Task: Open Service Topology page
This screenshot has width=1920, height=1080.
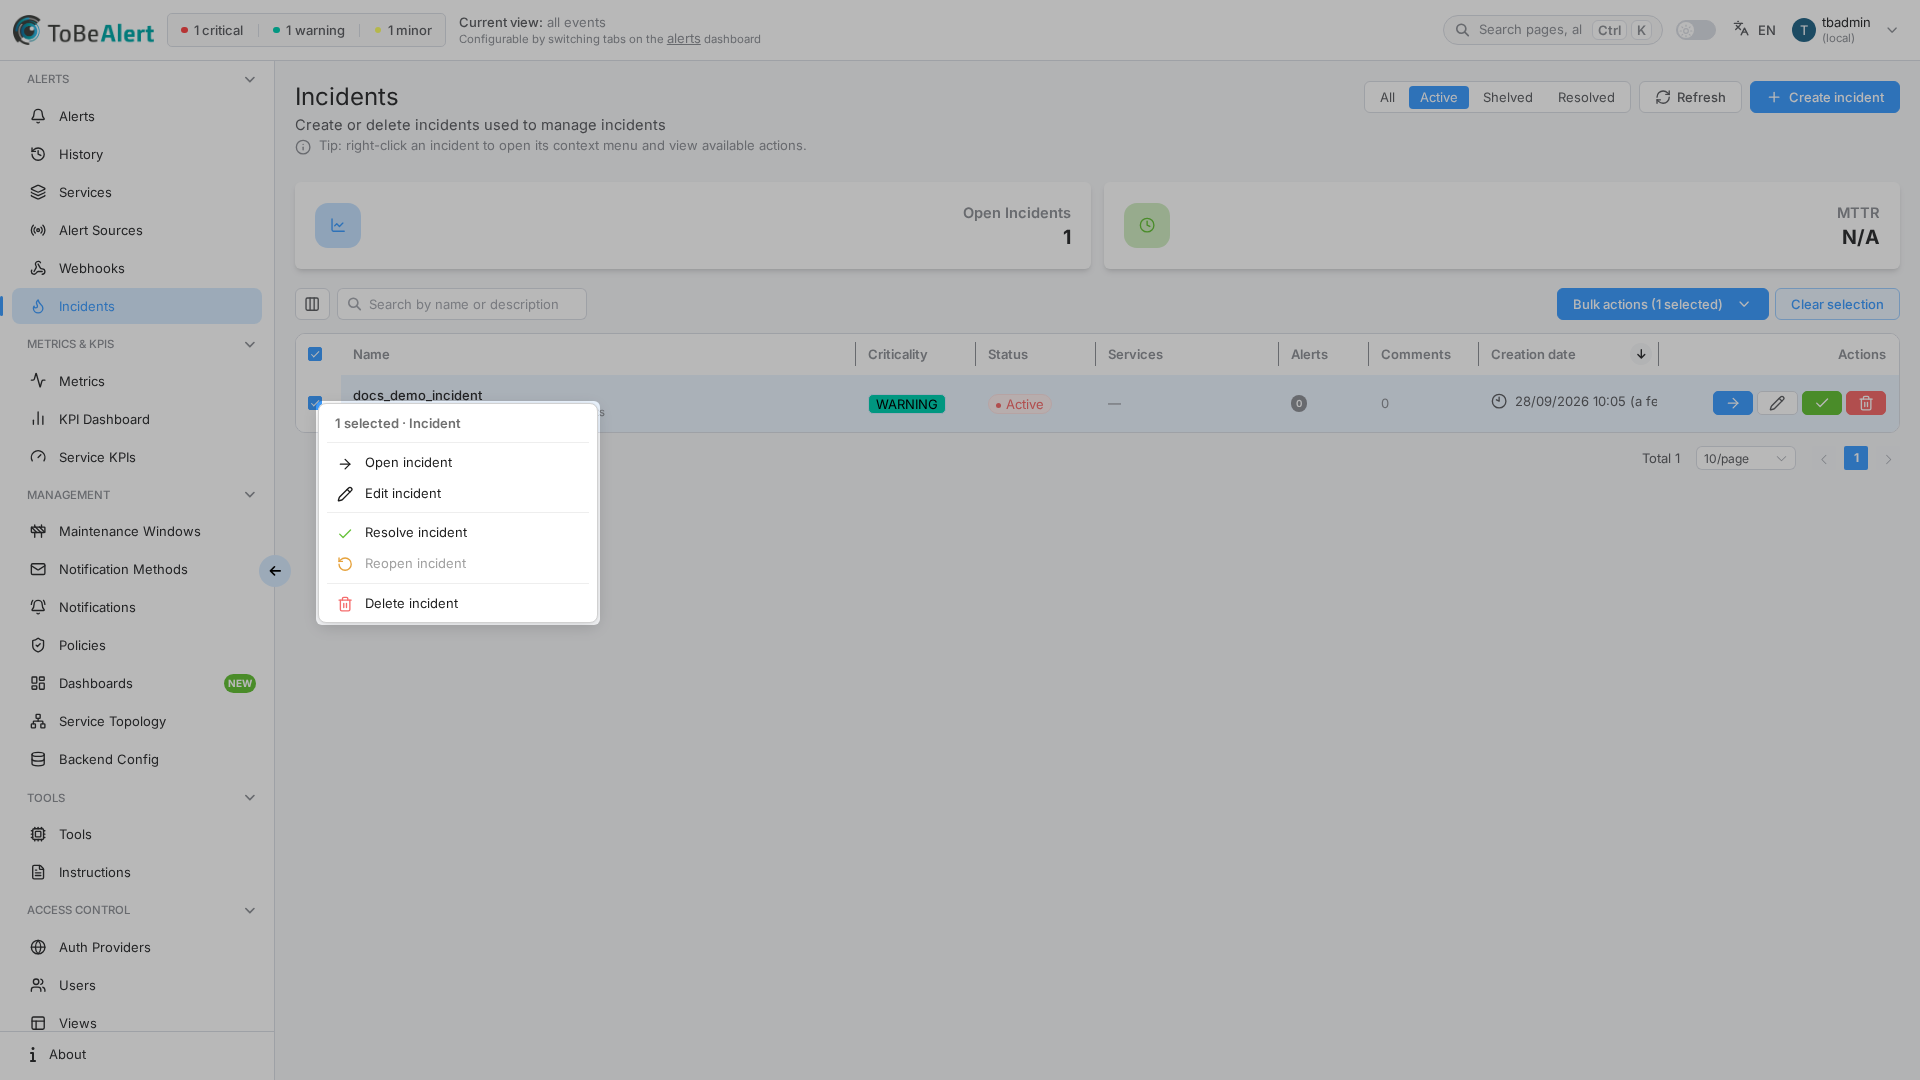Action: tap(137, 721)
